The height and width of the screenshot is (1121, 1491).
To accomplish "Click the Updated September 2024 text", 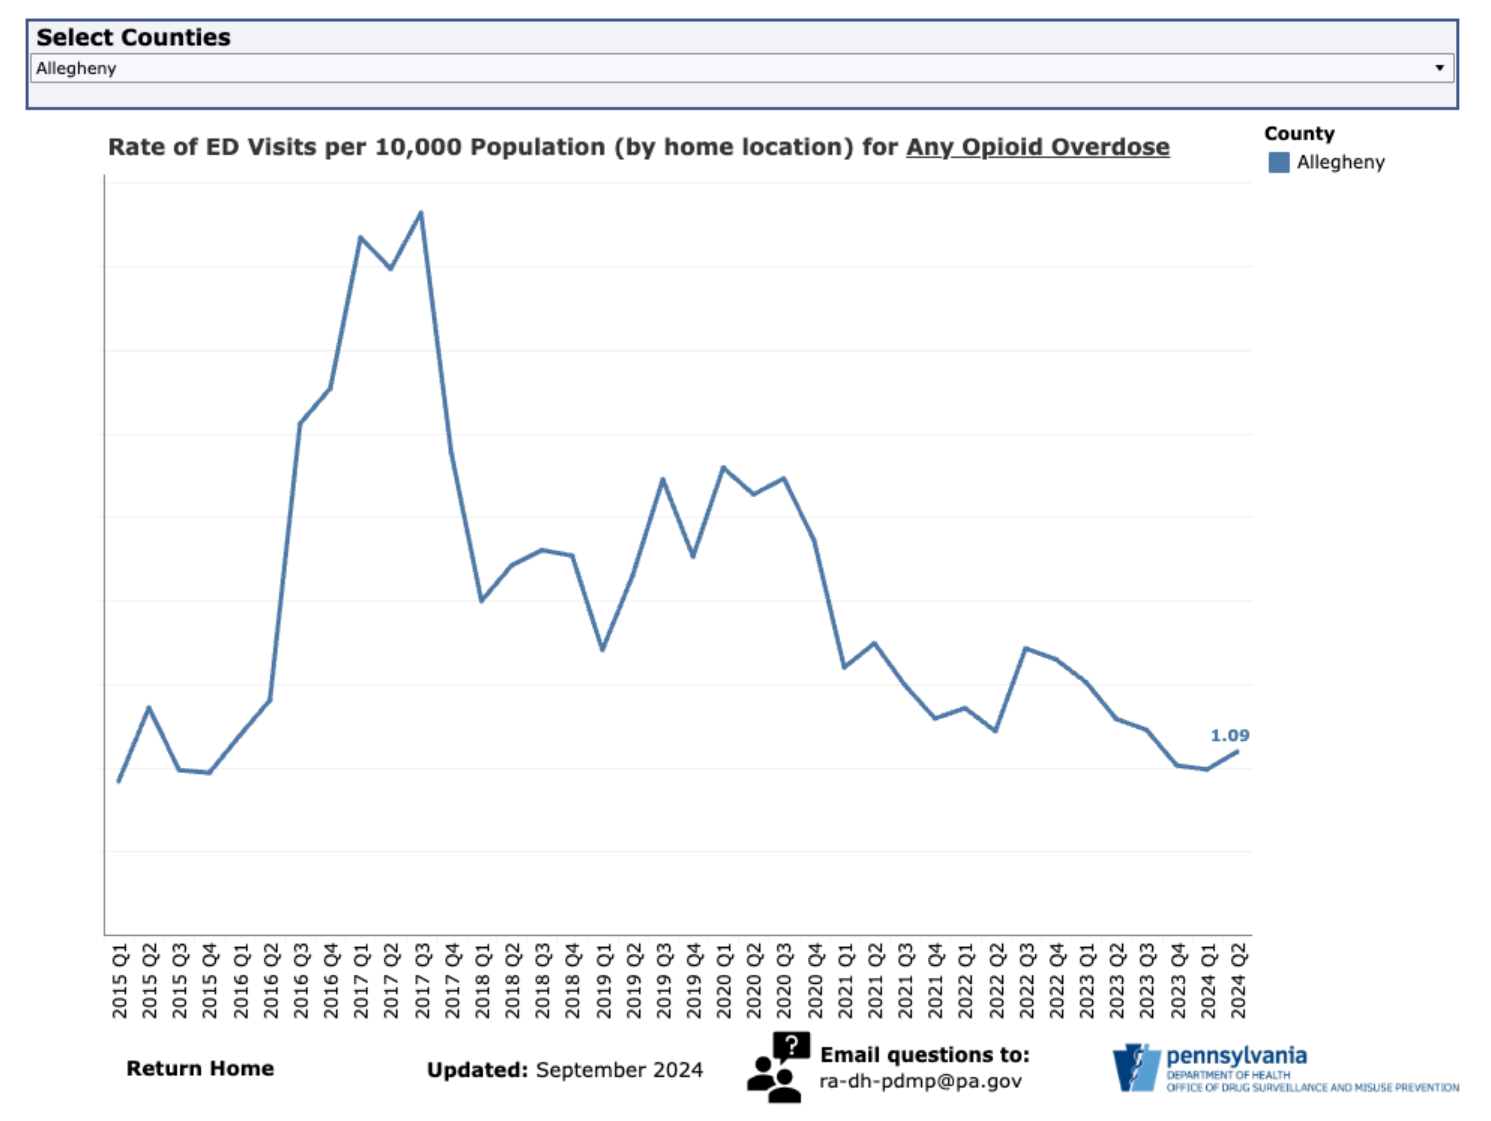I will [x=564, y=1069].
